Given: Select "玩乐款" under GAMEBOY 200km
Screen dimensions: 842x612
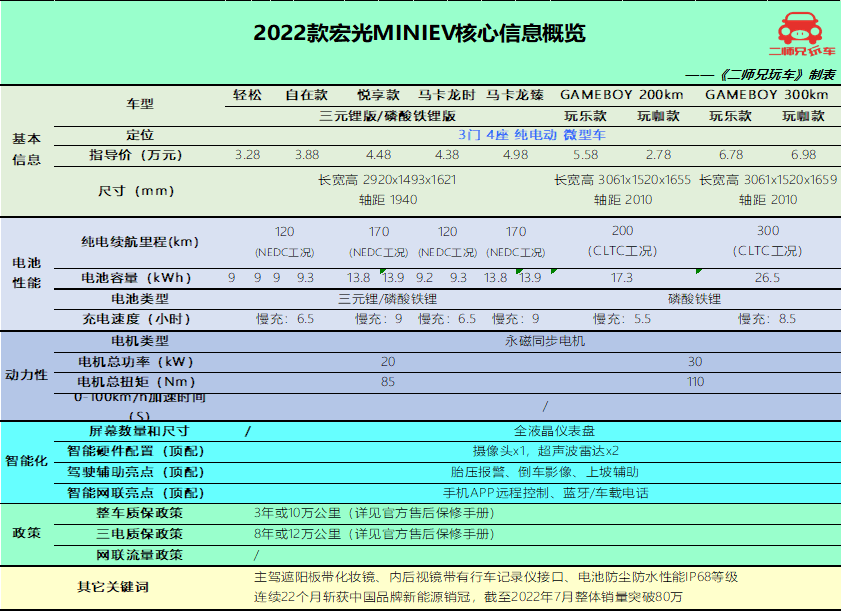Looking at the screenshot, I should click(x=585, y=116).
